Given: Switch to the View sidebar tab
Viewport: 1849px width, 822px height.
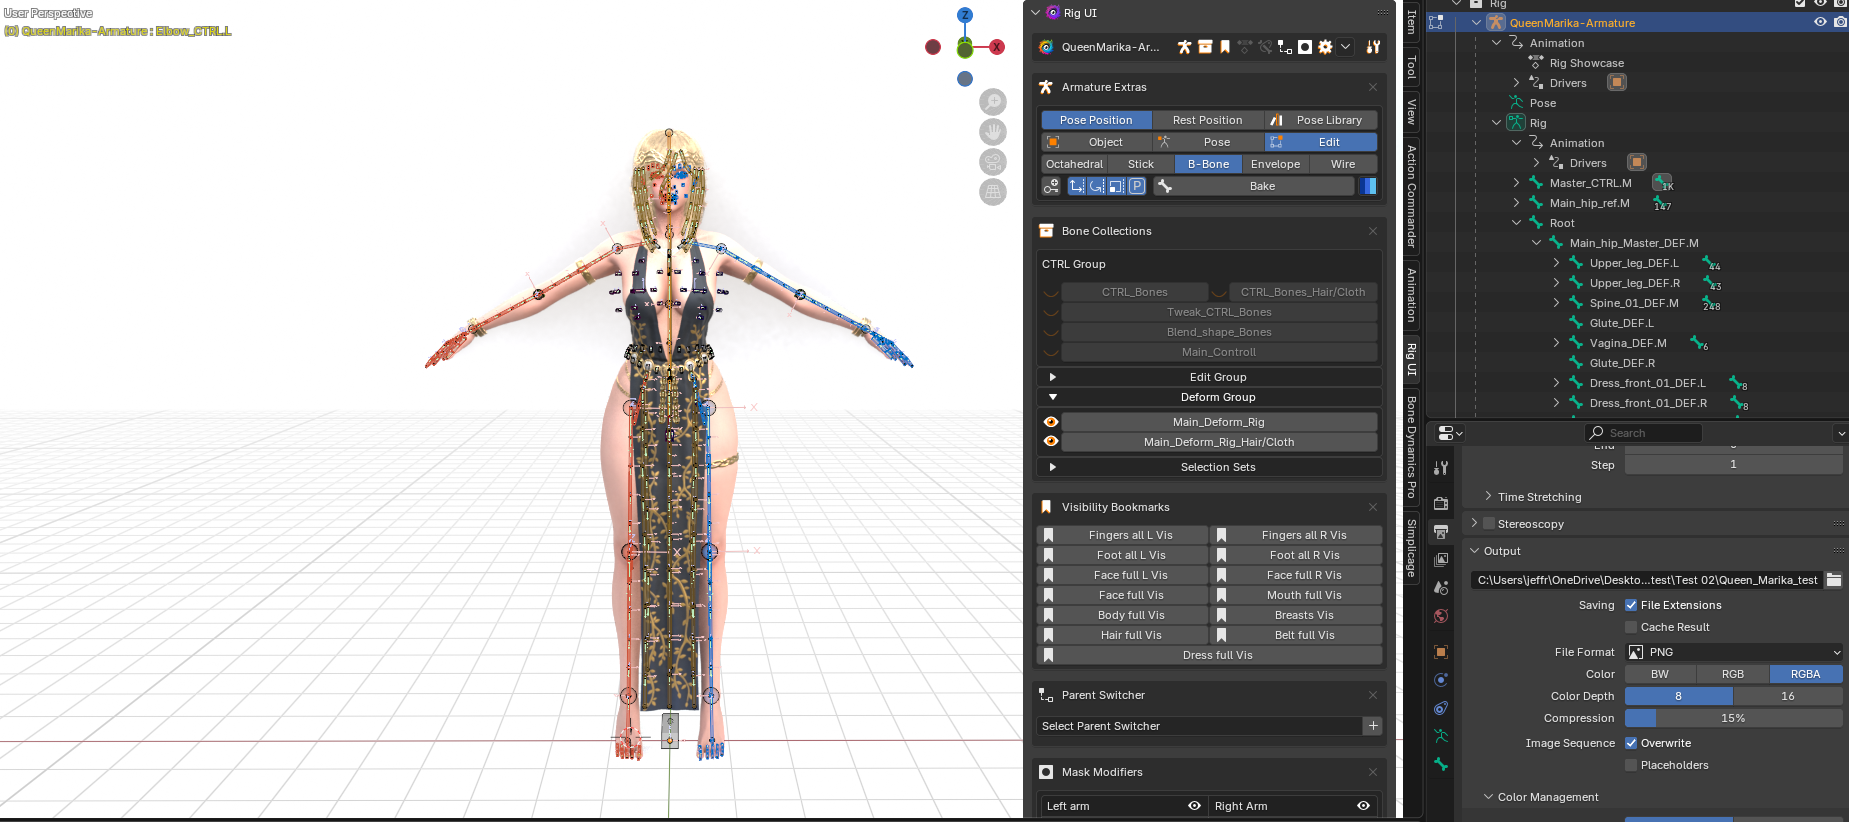Looking at the screenshot, I should pyautogui.click(x=1411, y=111).
